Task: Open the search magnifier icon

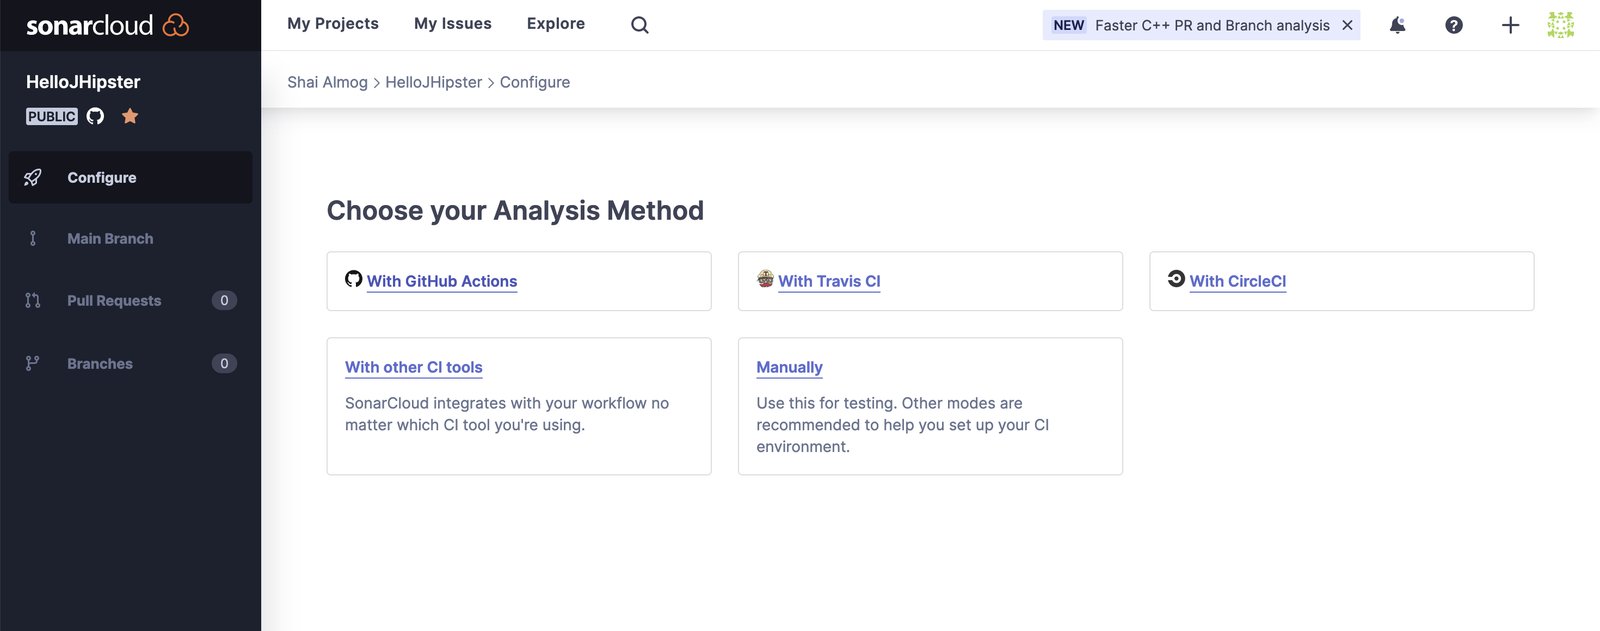Action: coord(640,25)
